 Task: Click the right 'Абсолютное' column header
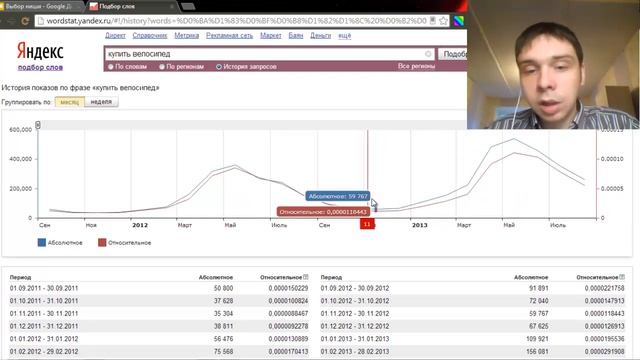tap(531, 277)
